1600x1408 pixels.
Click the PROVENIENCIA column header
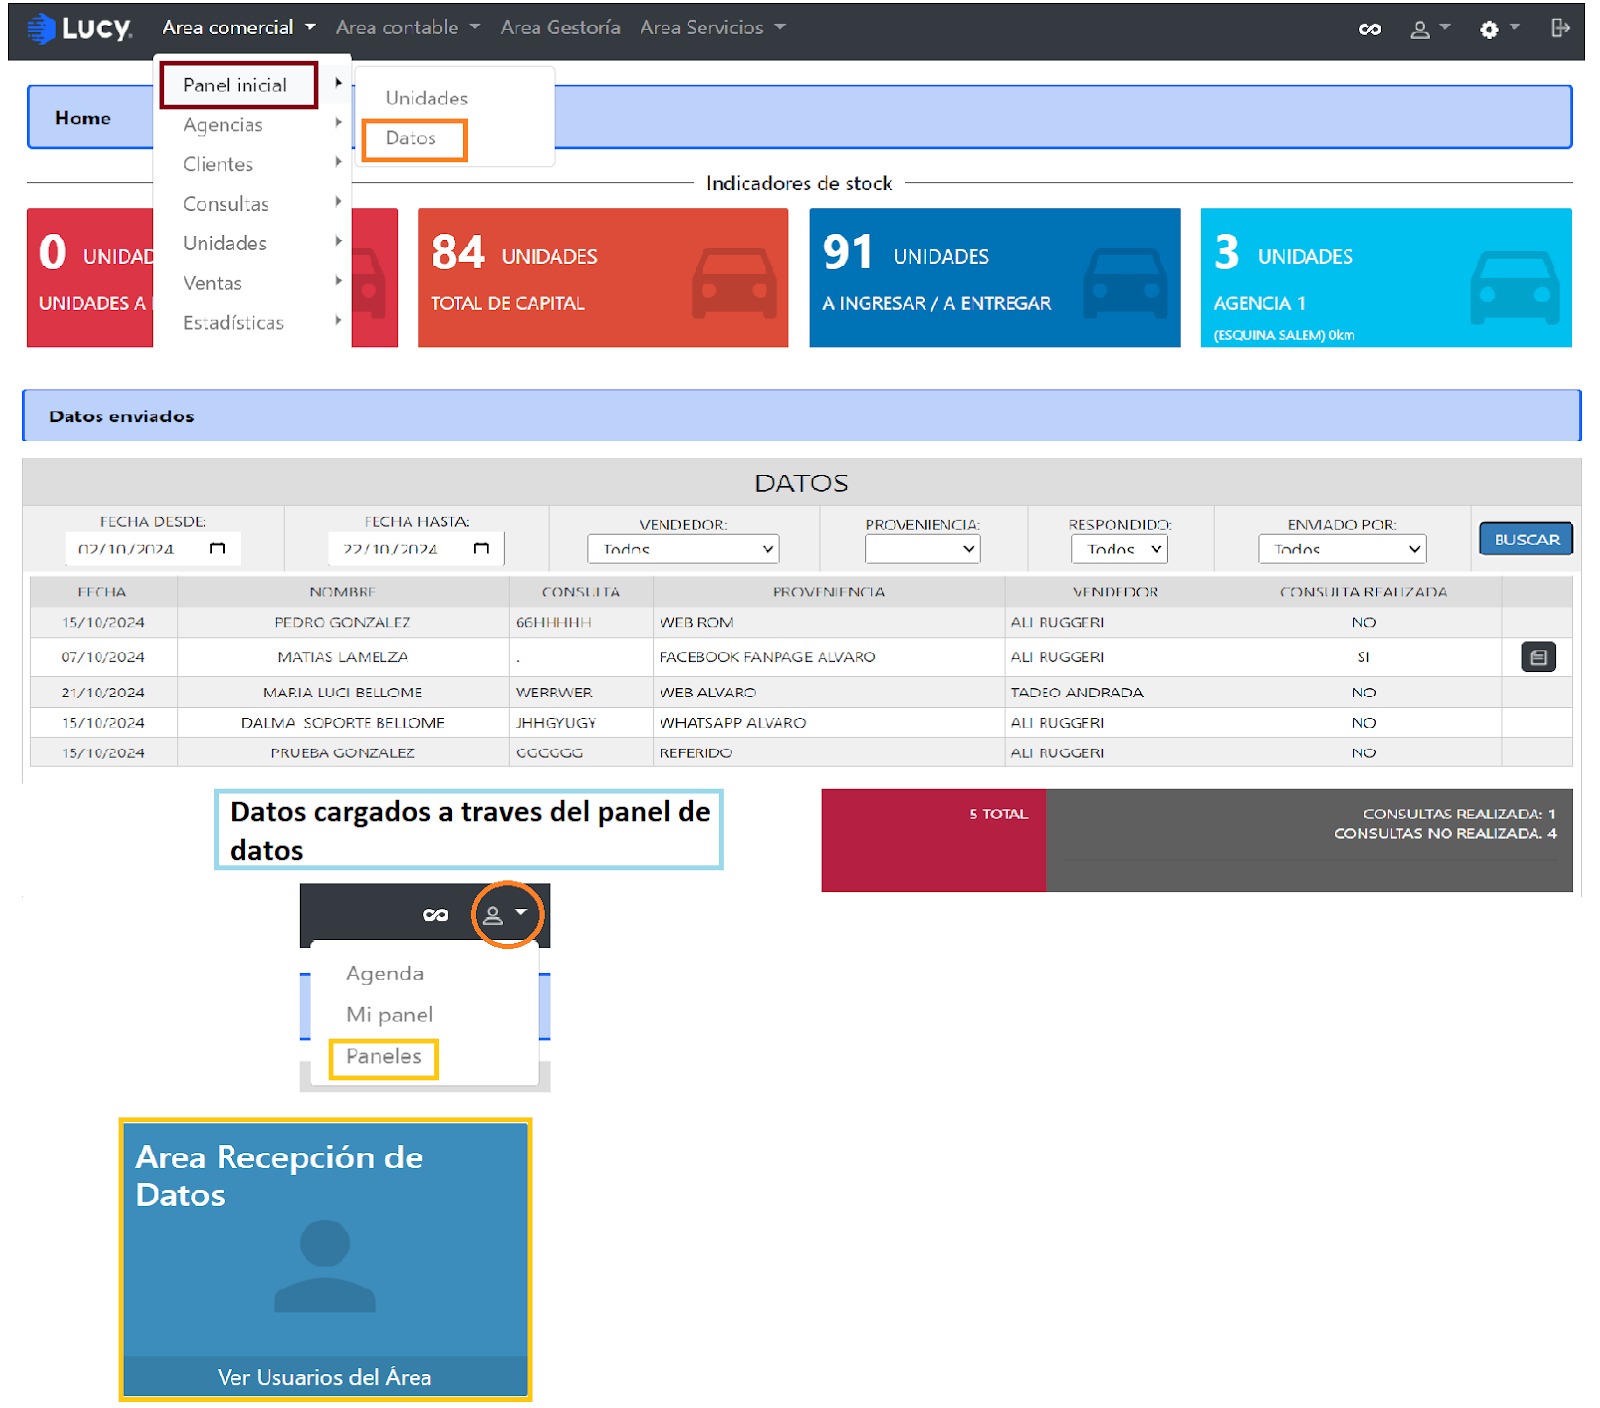click(x=829, y=592)
